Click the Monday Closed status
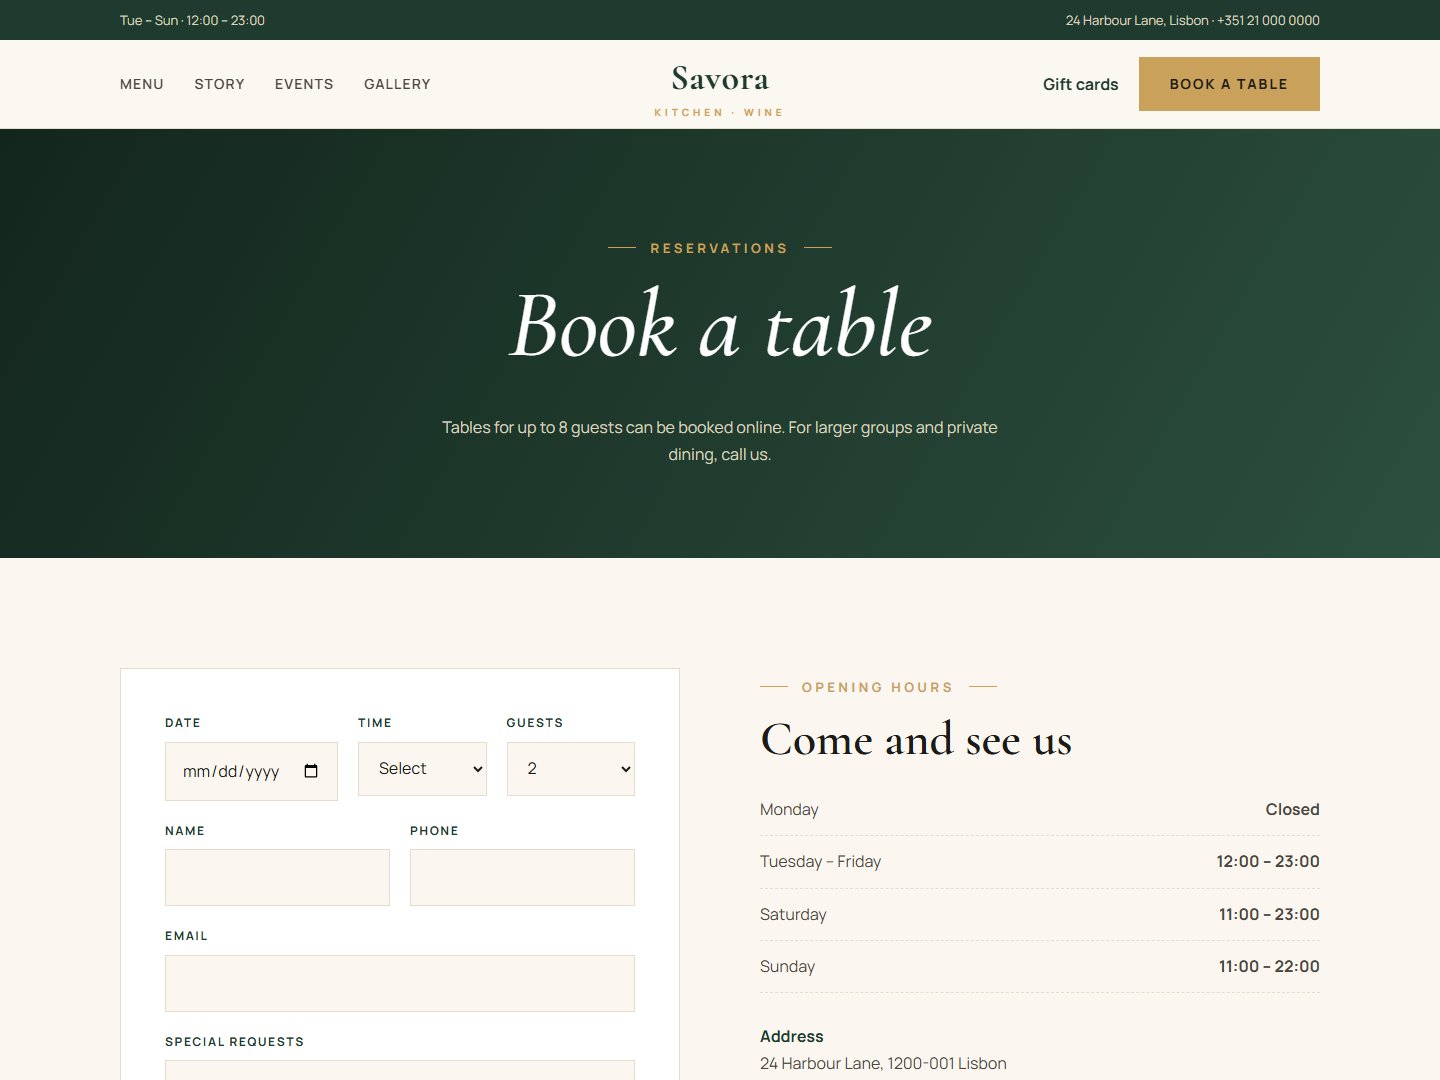Image resolution: width=1440 pixels, height=1080 pixels. pos(1292,809)
